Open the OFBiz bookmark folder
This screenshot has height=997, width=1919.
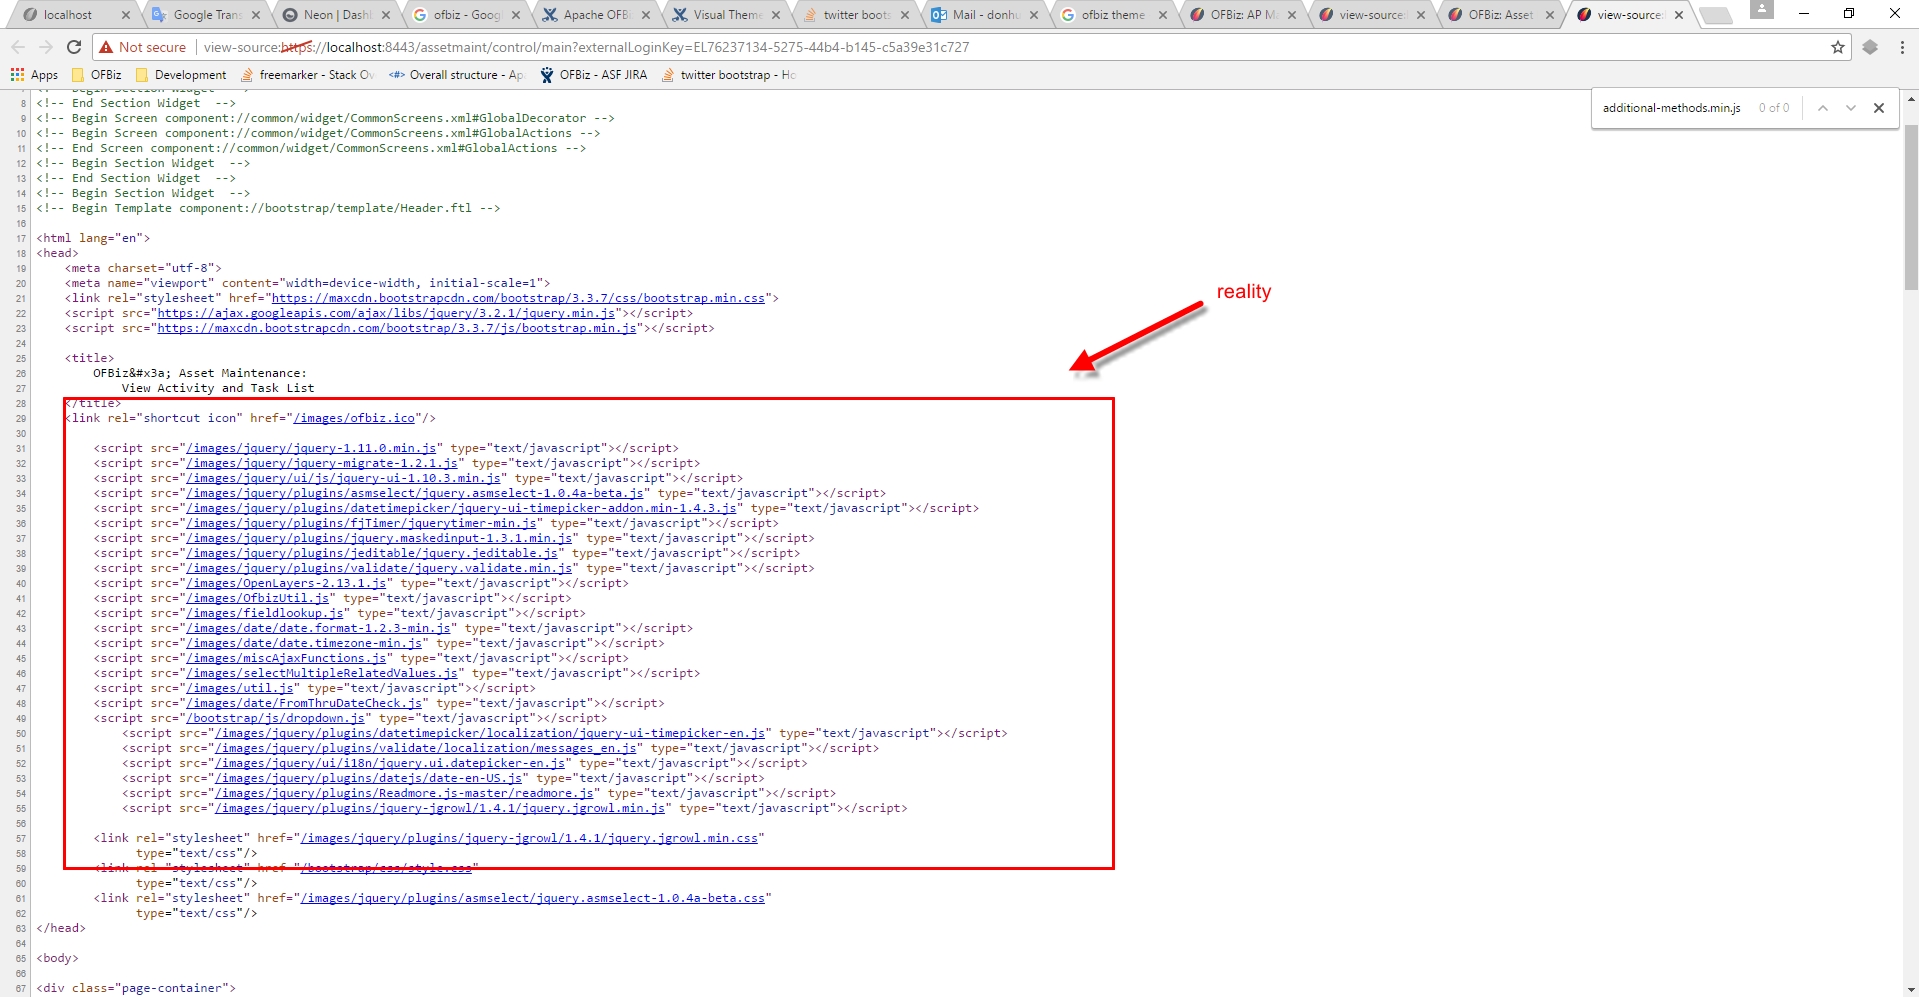[x=96, y=75]
